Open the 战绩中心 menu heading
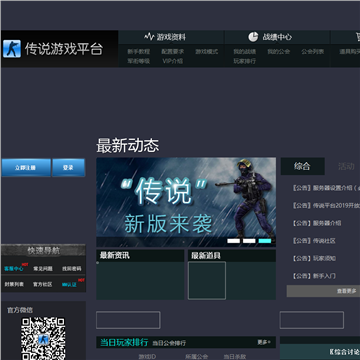The image size is (360, 360). point(277,37)
